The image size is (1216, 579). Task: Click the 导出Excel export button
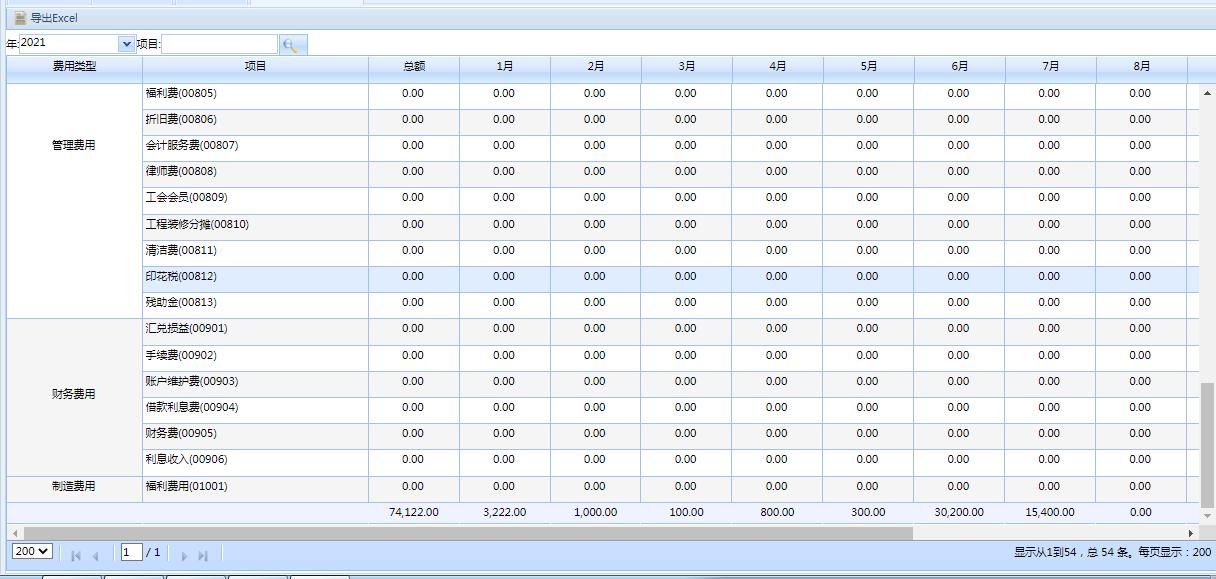46,18
